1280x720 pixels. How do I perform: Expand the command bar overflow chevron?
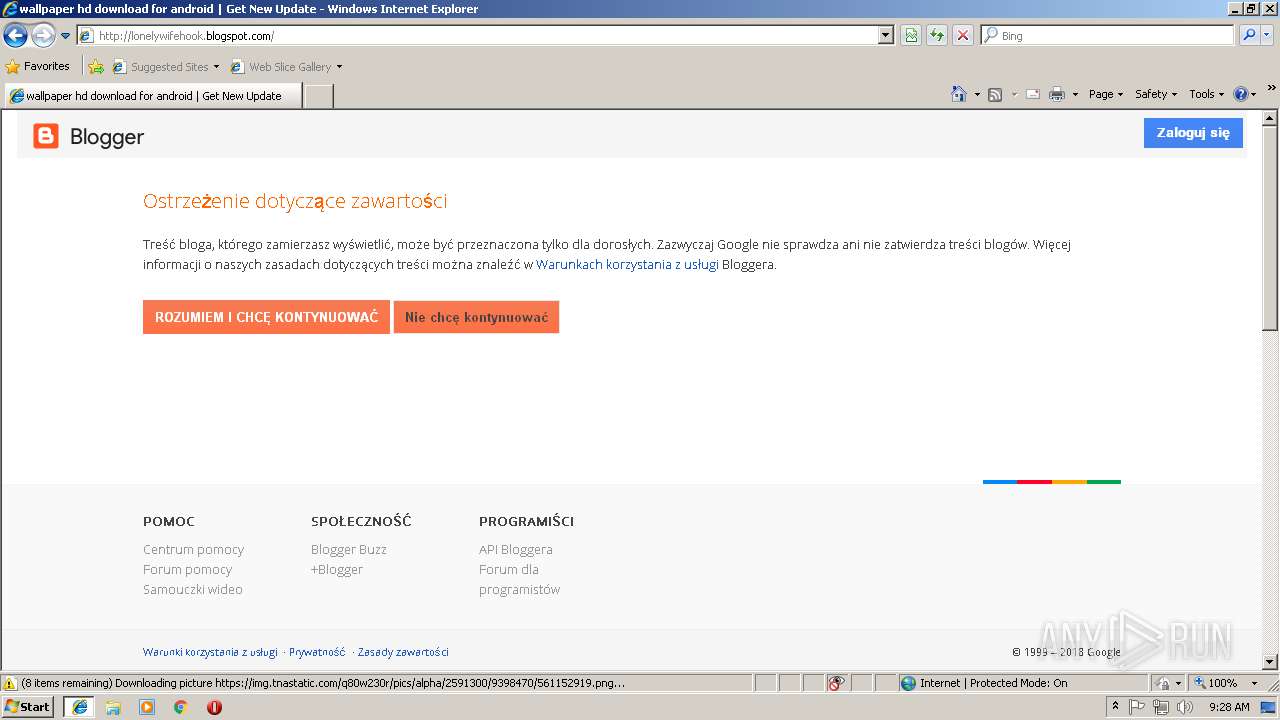1272,88
